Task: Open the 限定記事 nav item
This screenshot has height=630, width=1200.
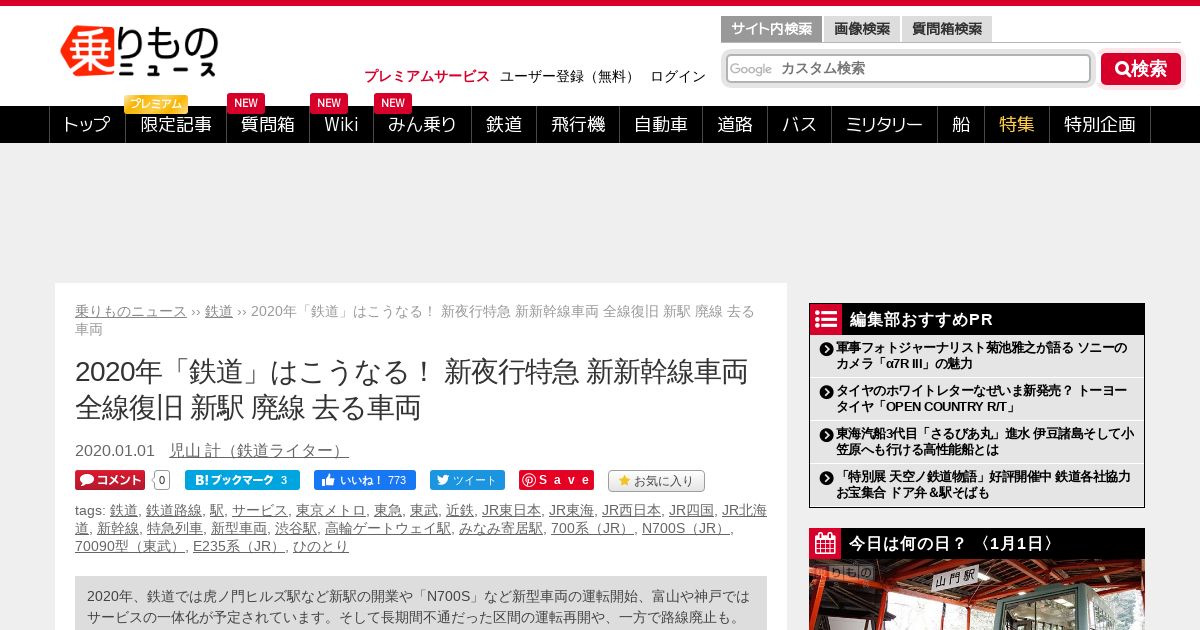Action: (x=176, y=125)
